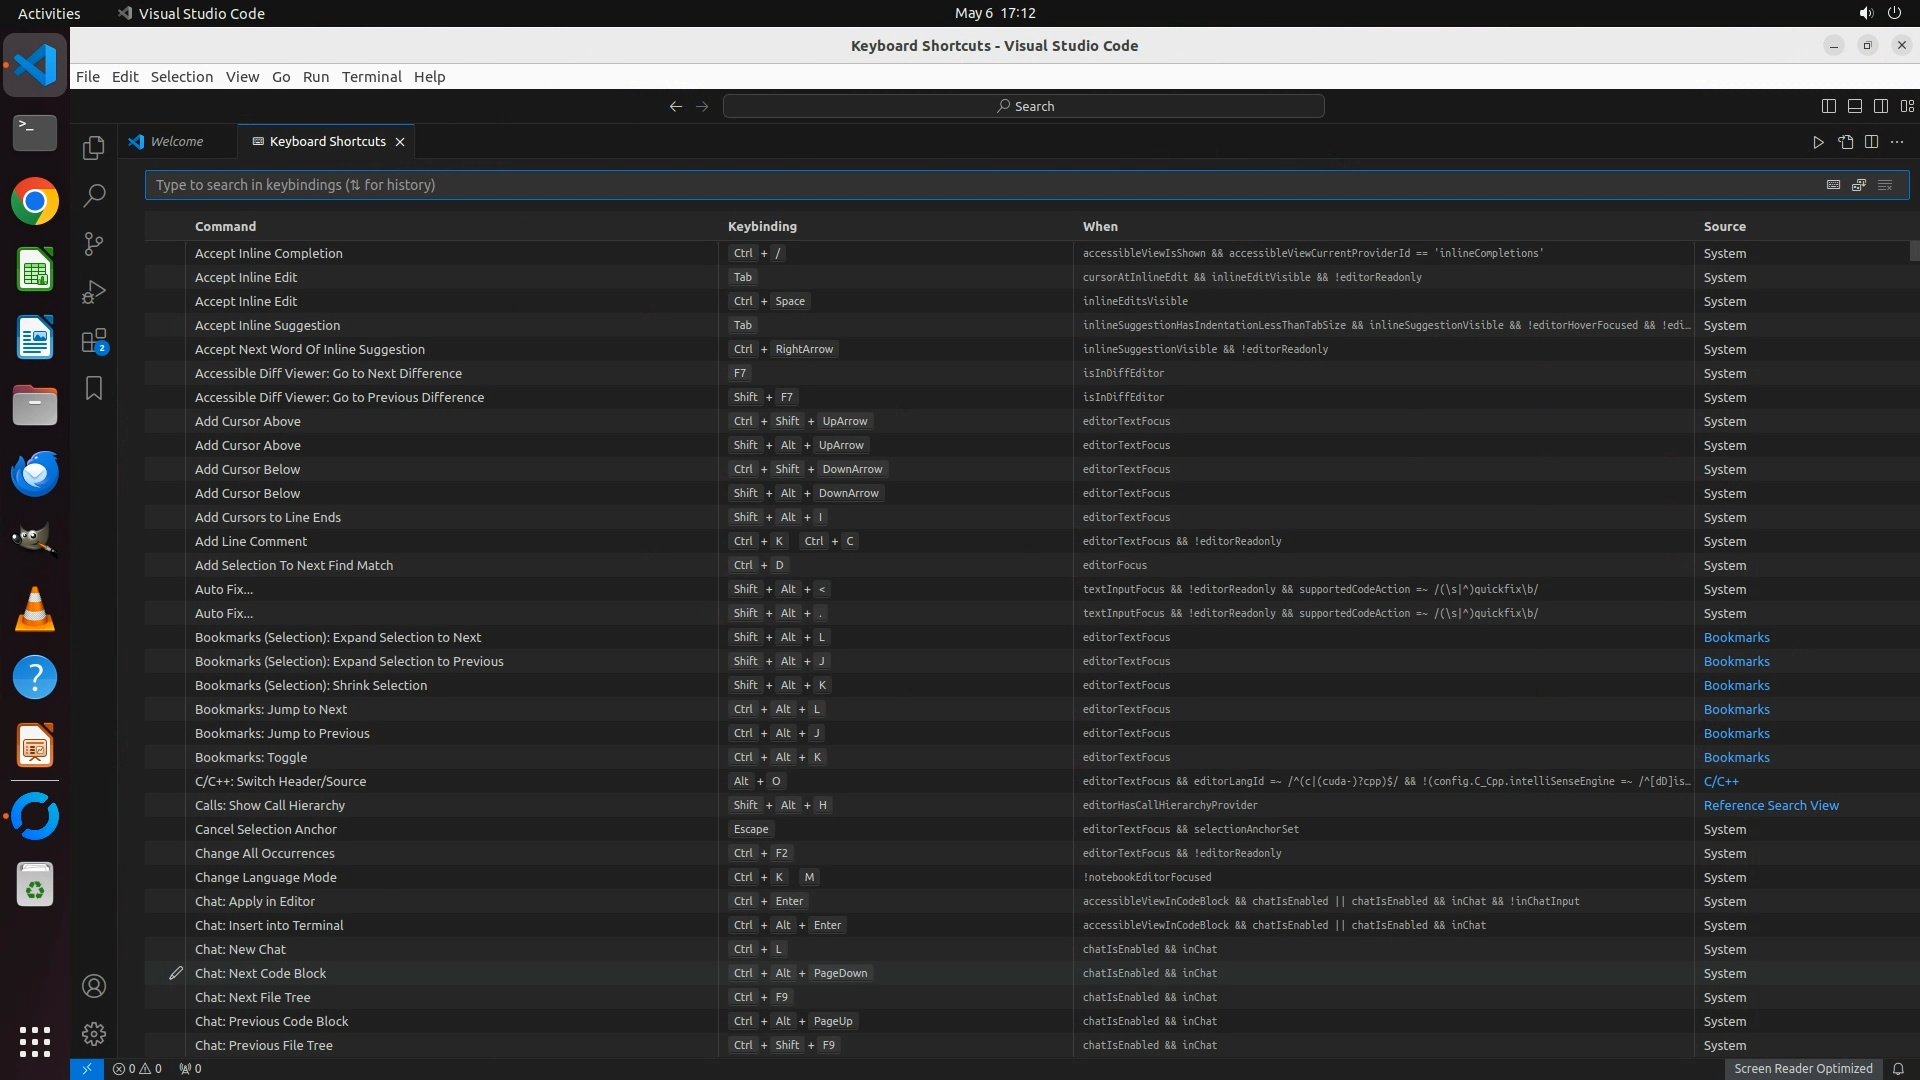Focus the keybindings search field
Screen dimensions: 1920x1080
point(900,185)
